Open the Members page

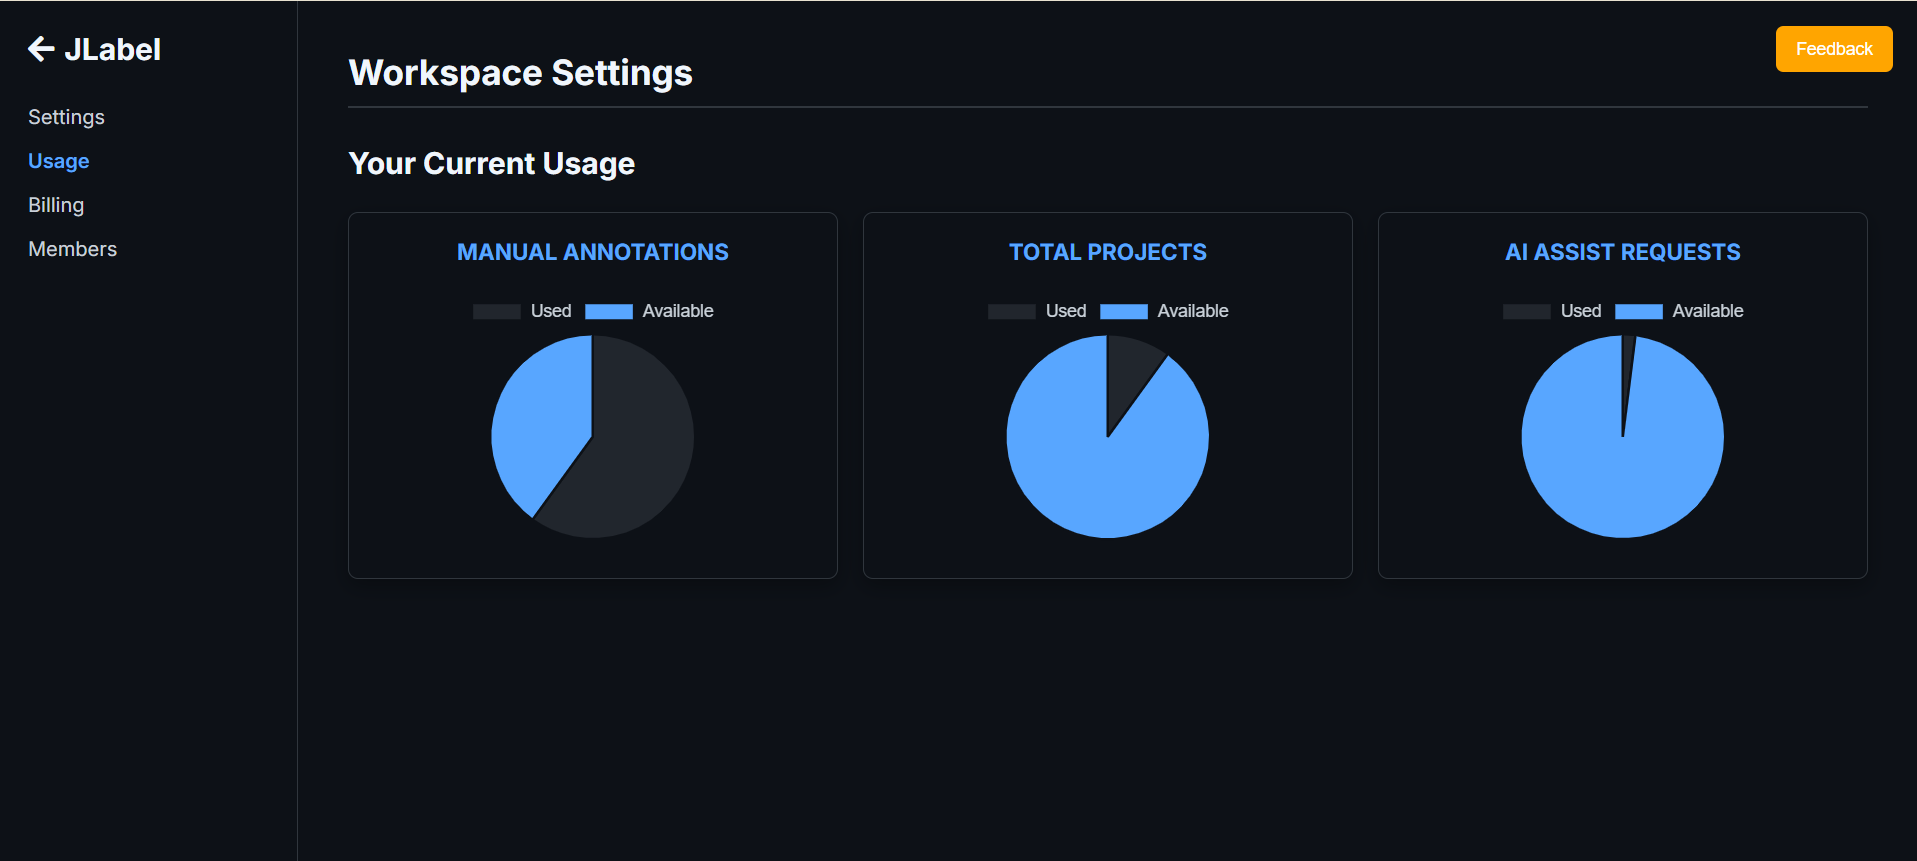click(x=72, y=249)
